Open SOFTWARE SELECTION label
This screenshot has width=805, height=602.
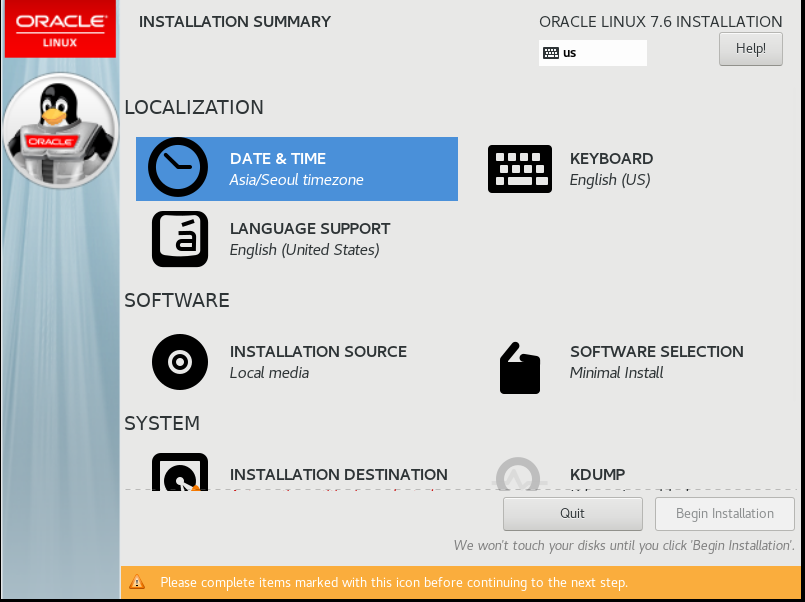tap(657, 352)
